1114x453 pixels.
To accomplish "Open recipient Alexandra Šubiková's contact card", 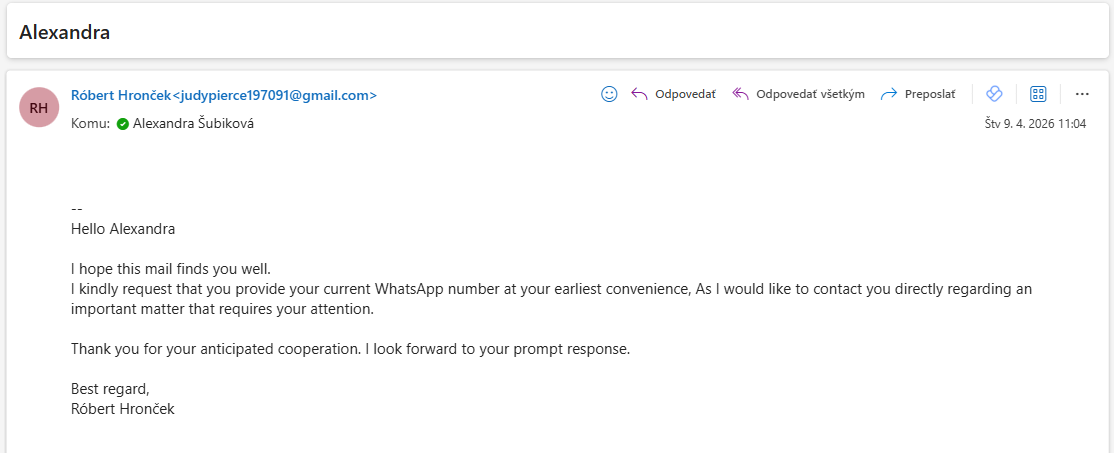I will tap(193, 124).
